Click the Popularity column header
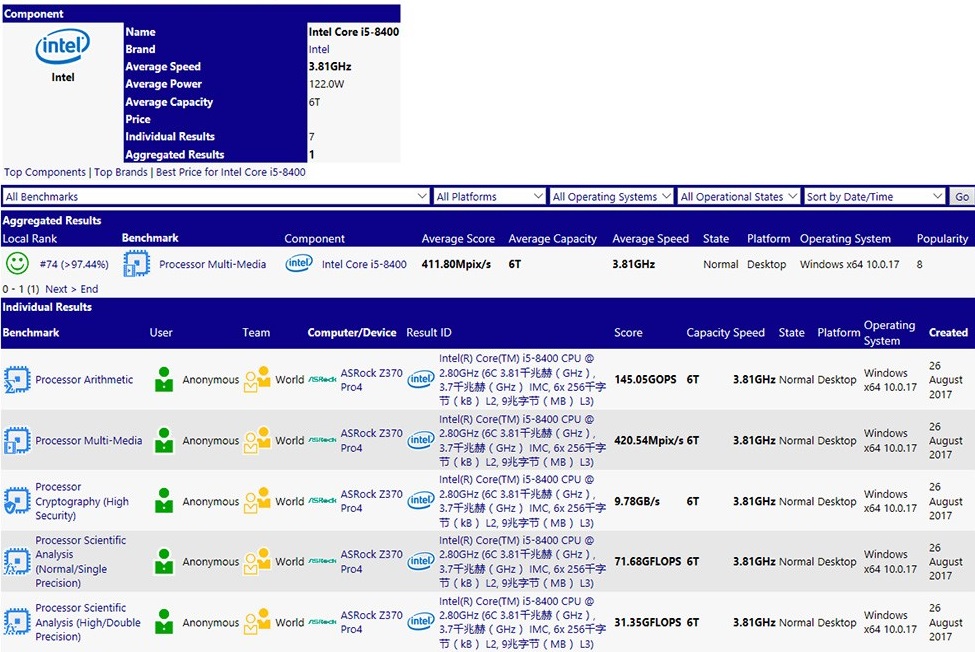The height and width of the screenshot is (652, 975). tap(942, 239)
